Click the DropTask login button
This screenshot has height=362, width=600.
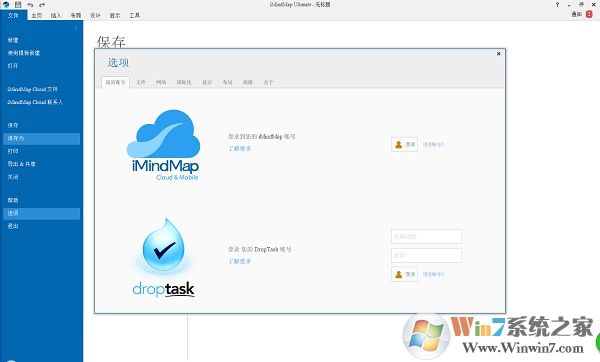click(x=404, y=274)
